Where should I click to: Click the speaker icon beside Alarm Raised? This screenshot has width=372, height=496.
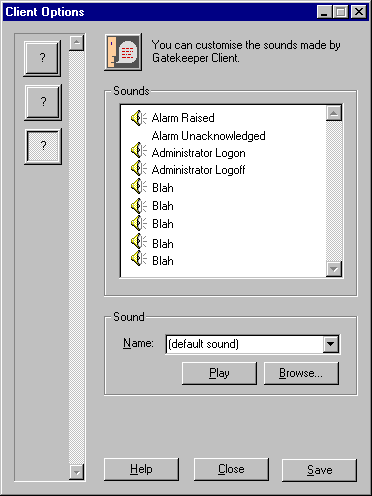(138, 118)
